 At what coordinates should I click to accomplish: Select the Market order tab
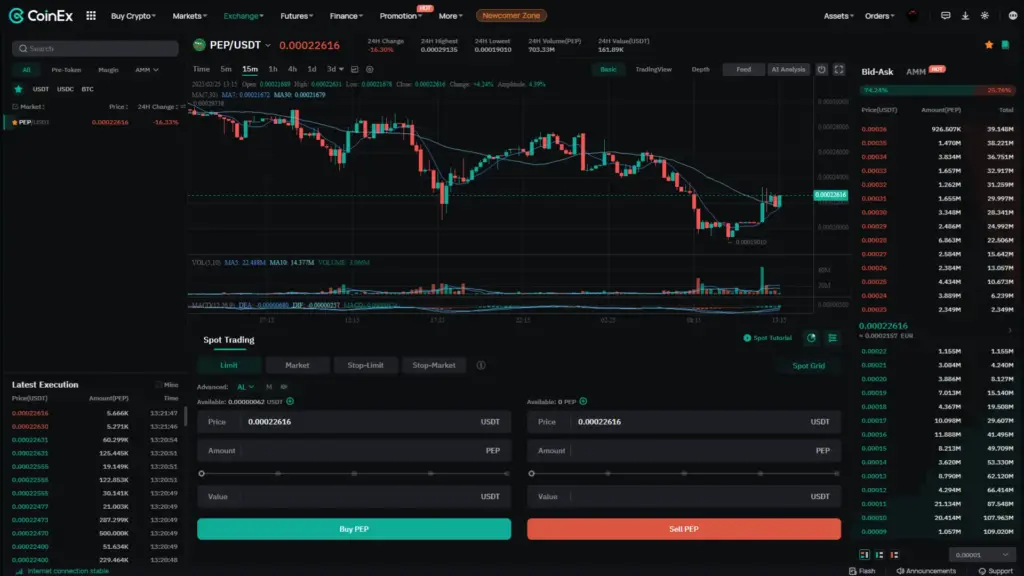click(297, 365)
